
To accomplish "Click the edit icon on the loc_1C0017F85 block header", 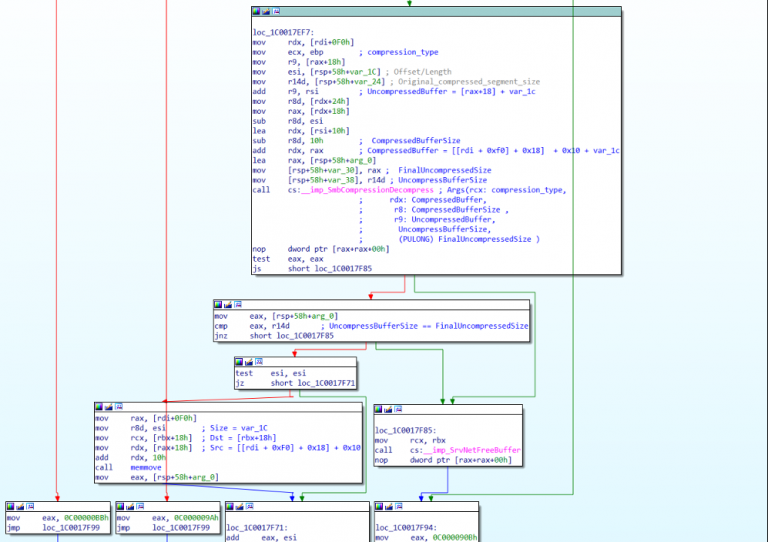I will (390, 409).
